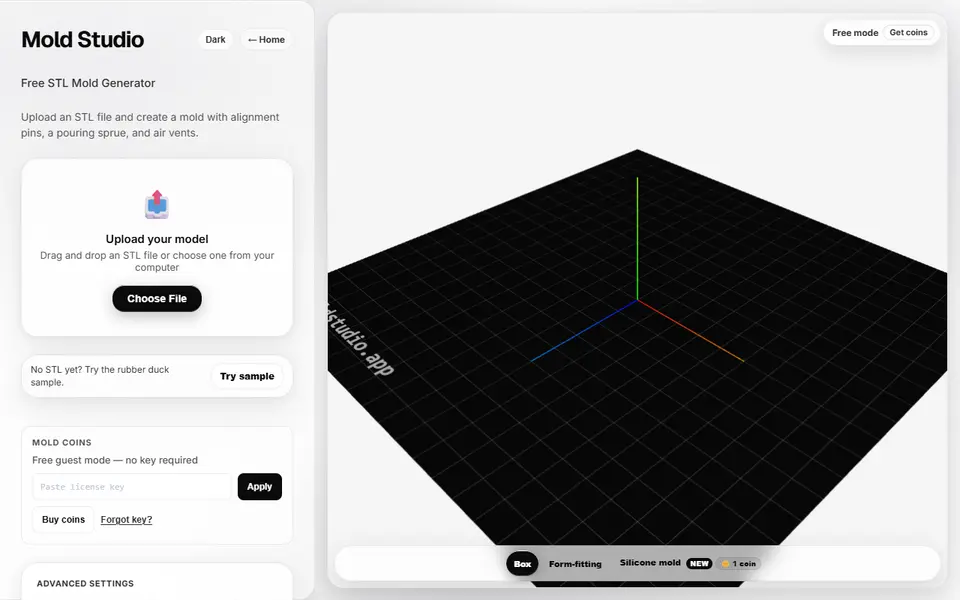Load the rubber duck with Try sample
This screenshot has width=960, height=600.
point(247,376)
